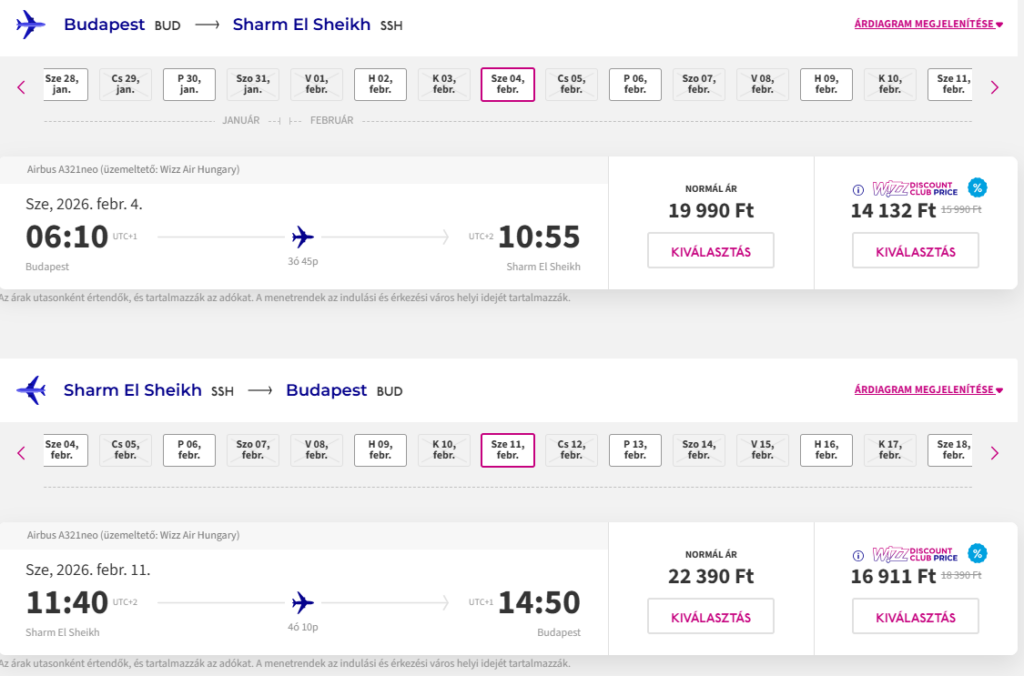Expand outbound Árdiagram megjelenítése price chart
This screenshot has height=676, width=1024.
coord(928,24)
